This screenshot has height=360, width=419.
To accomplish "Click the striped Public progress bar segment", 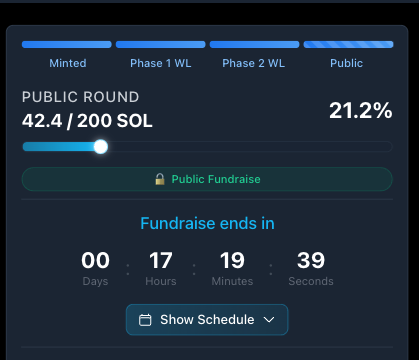I will point(348,44).
